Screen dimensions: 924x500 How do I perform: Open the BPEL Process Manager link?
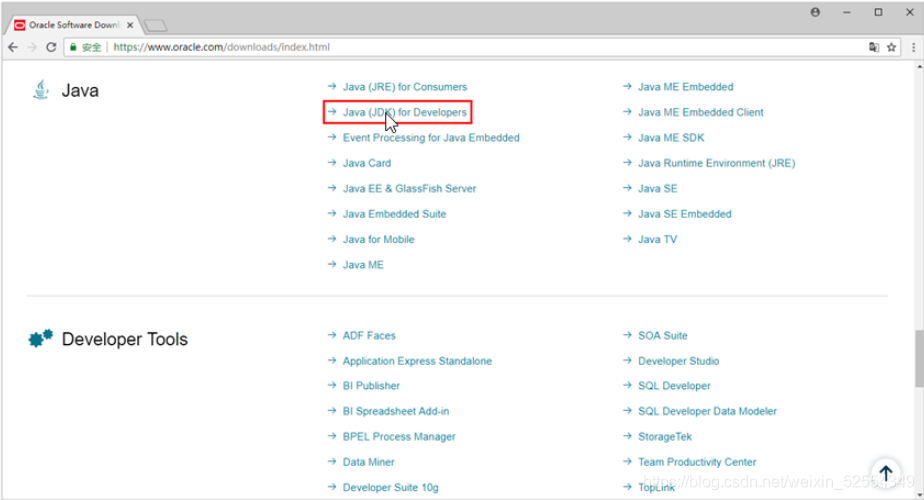399,436
